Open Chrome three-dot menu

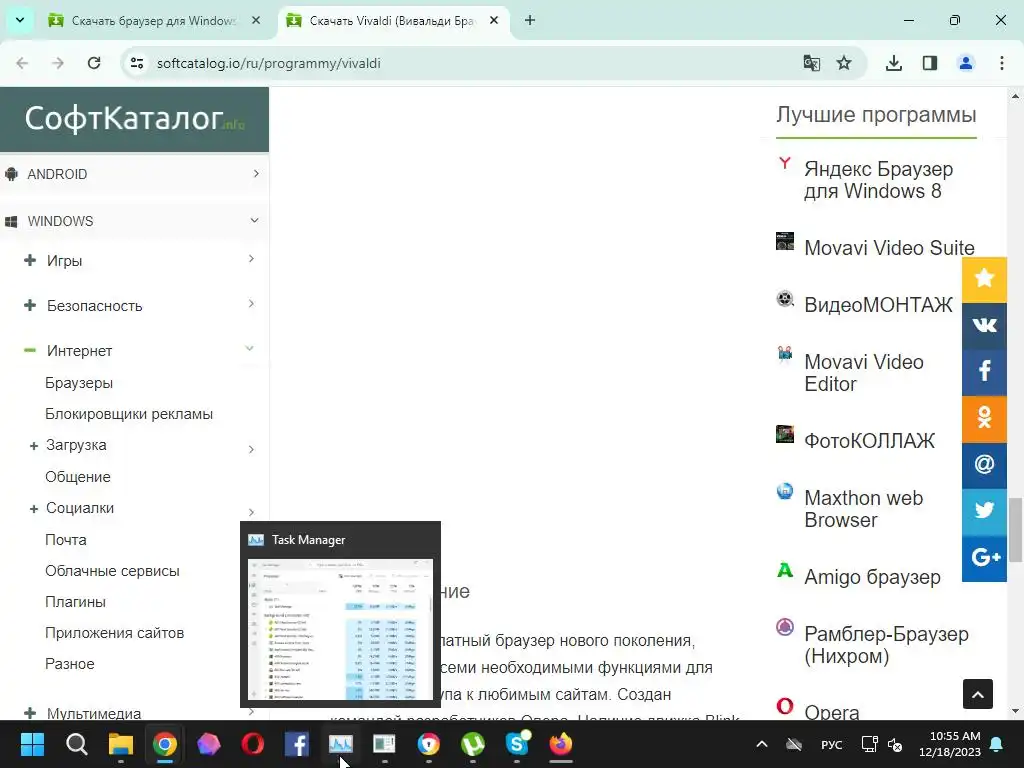pos(1002,63)
